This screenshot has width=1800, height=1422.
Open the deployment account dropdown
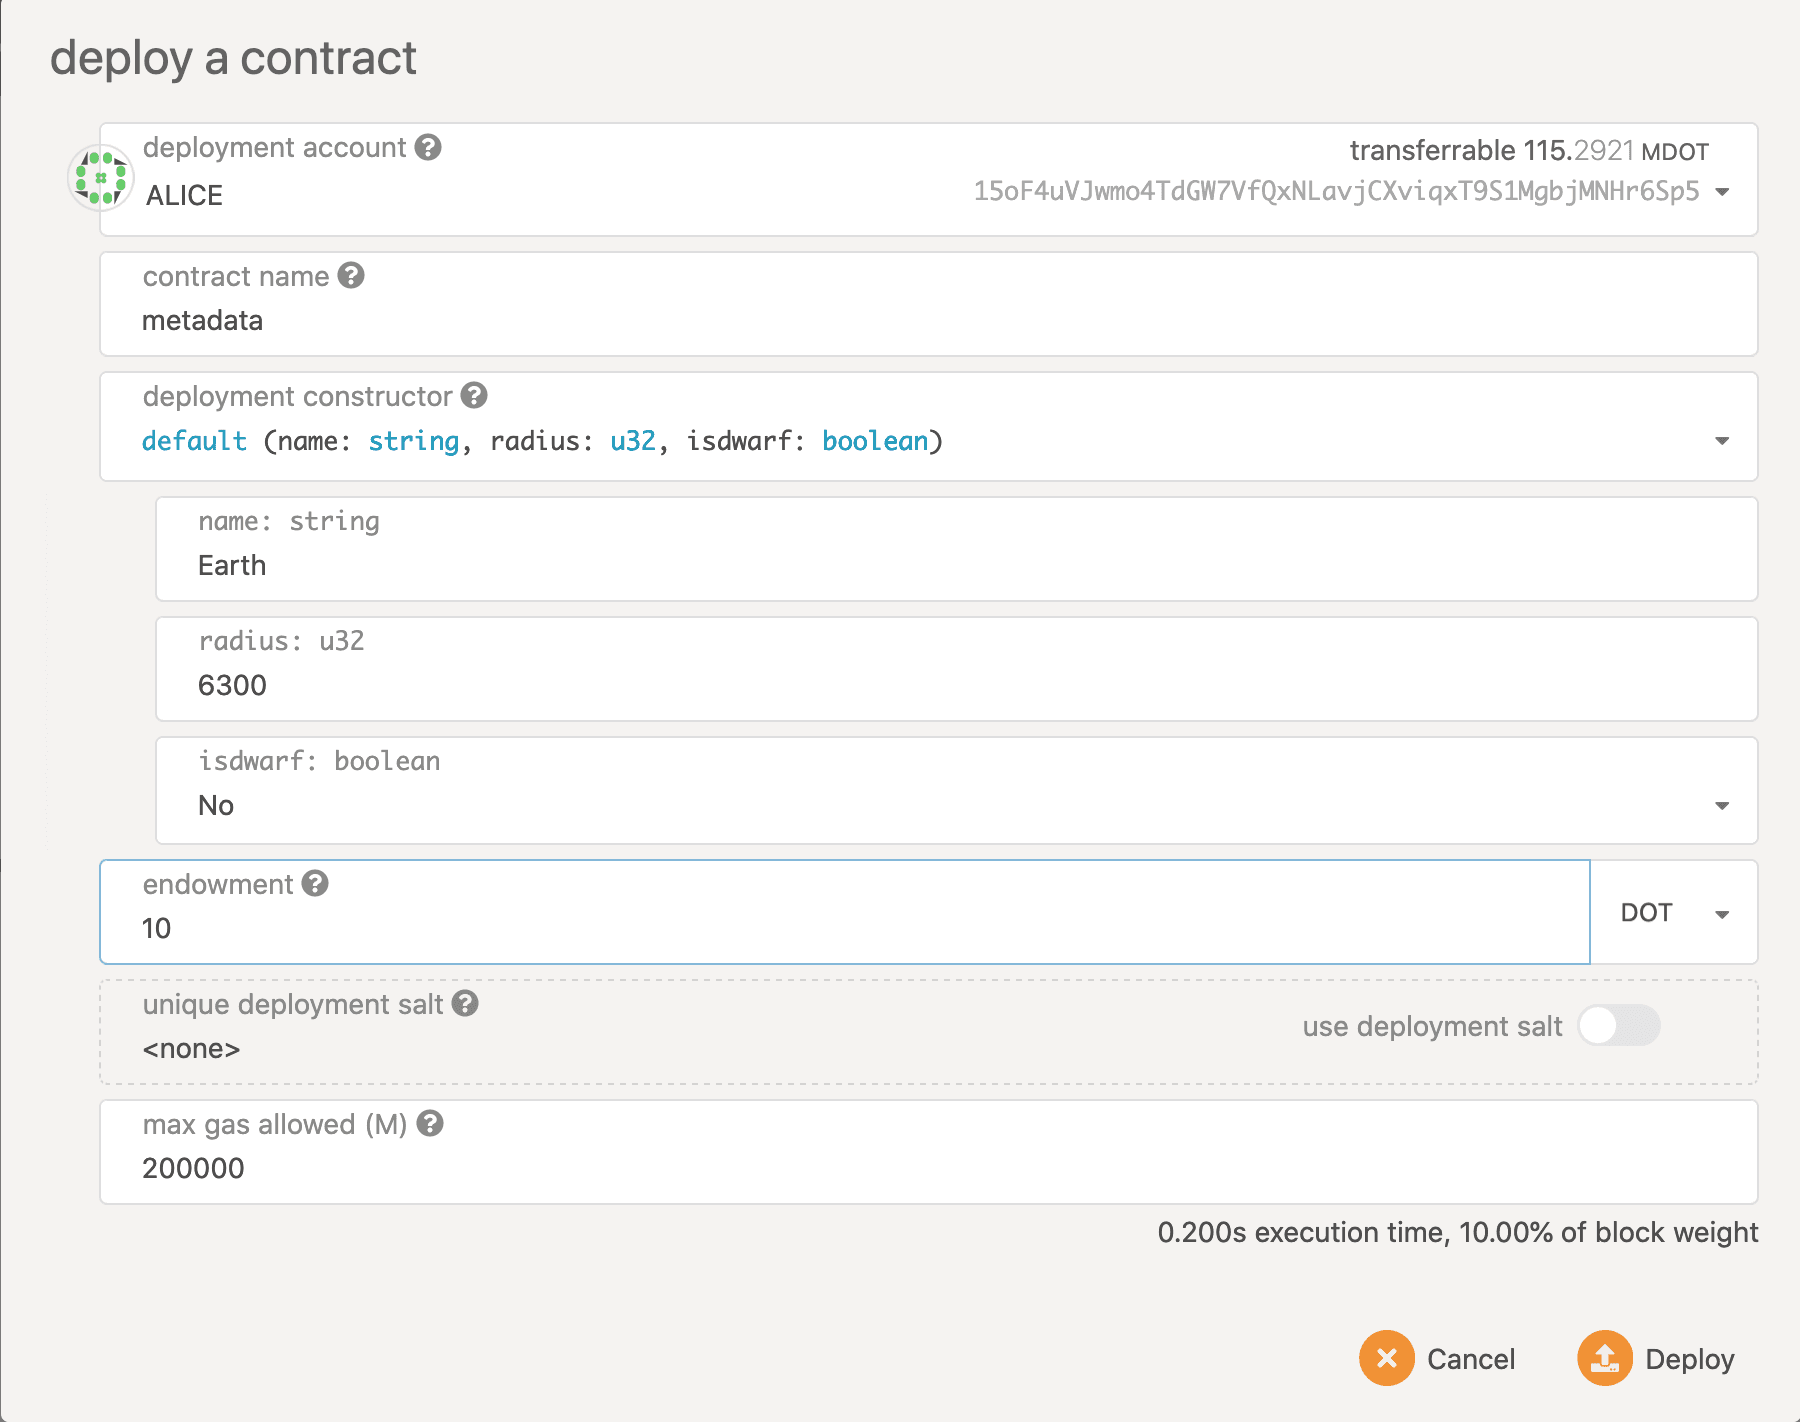click(x=1722, y=191)
